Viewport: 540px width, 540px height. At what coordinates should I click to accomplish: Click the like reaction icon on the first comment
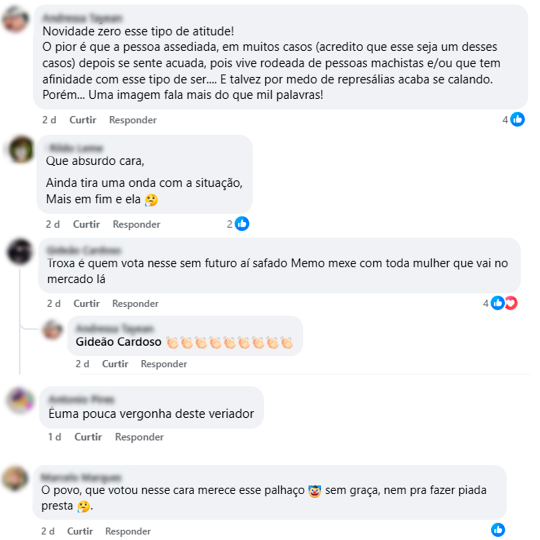[x=517, y=120]
